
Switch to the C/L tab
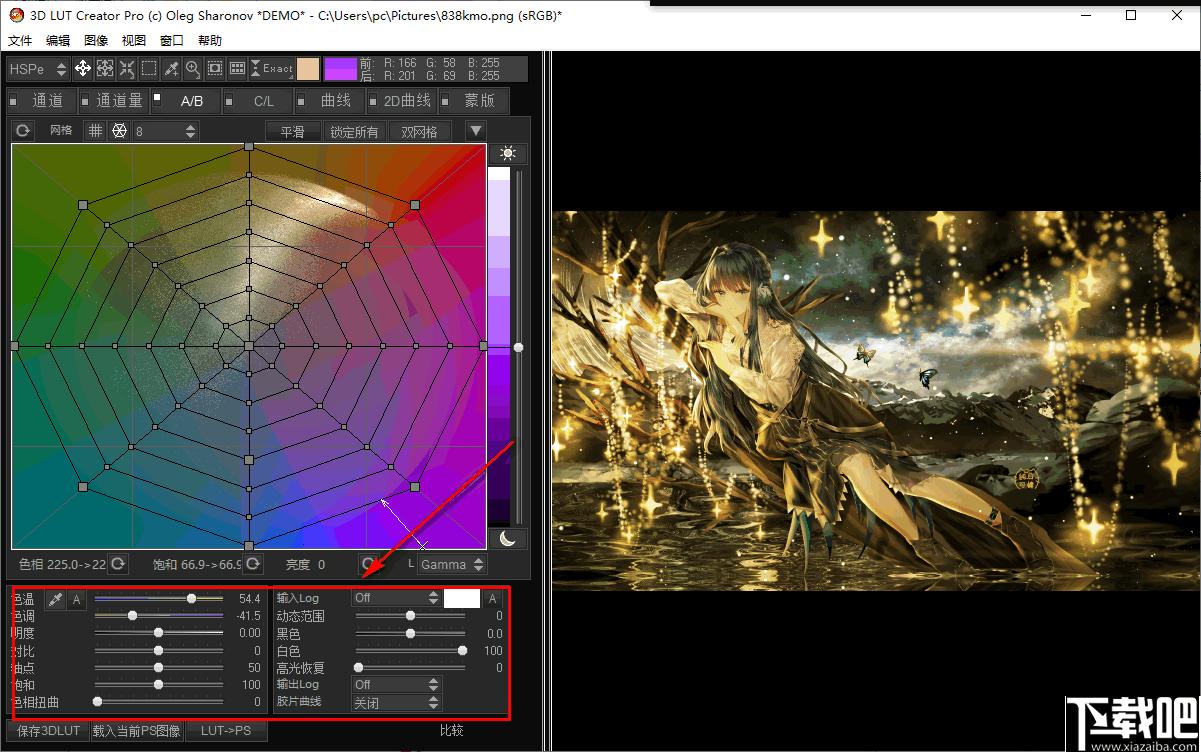point(257,101)
